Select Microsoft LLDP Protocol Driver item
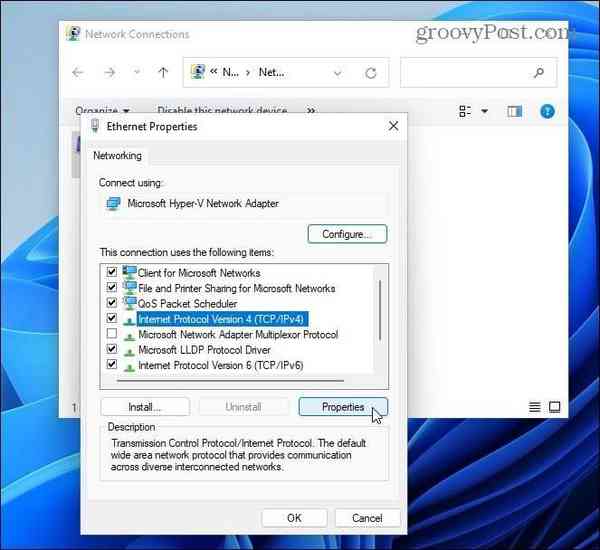Viewport: 600px width, 550px height. pyautogui.click(x=204, y=350)
